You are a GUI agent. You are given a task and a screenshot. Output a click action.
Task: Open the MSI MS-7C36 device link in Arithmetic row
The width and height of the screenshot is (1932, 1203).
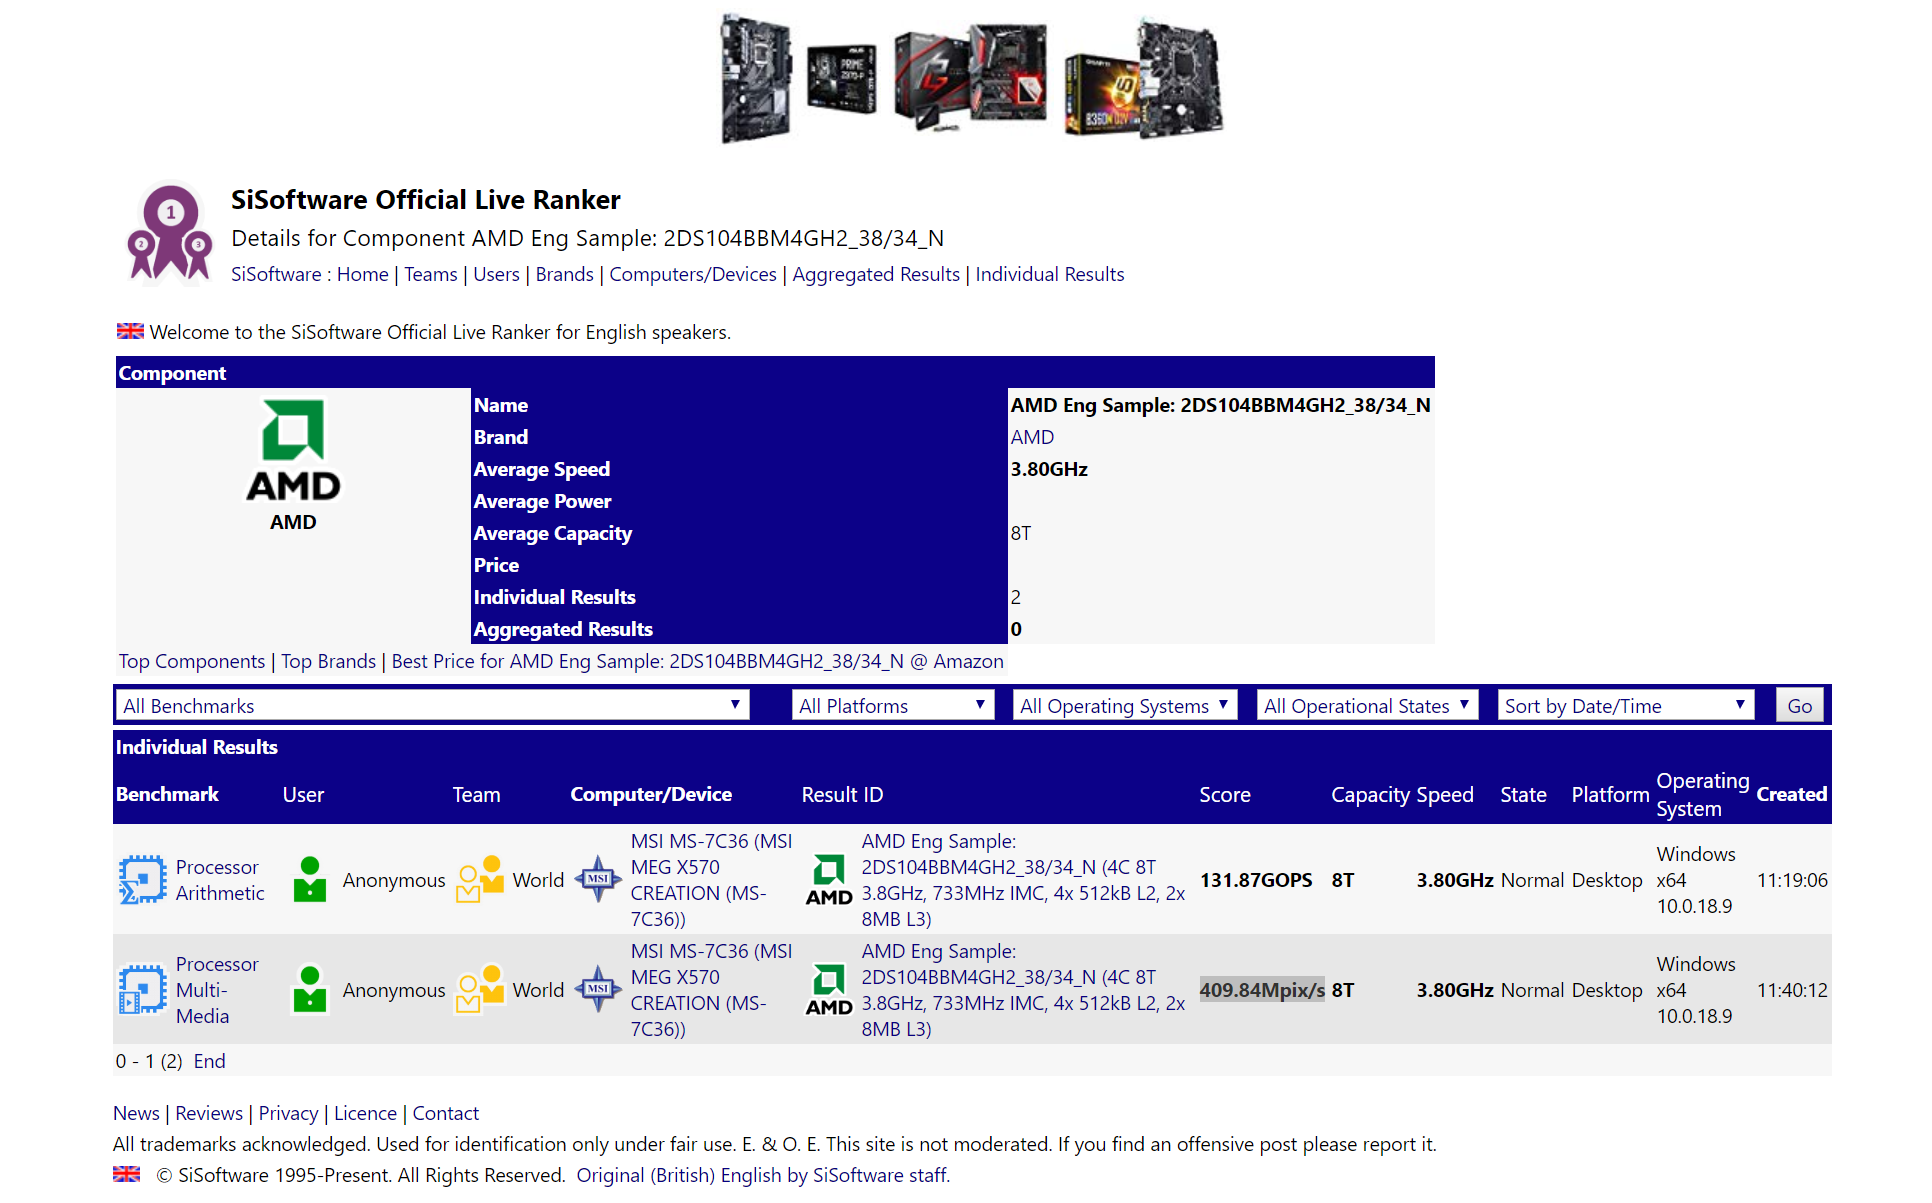click(711, 880)
